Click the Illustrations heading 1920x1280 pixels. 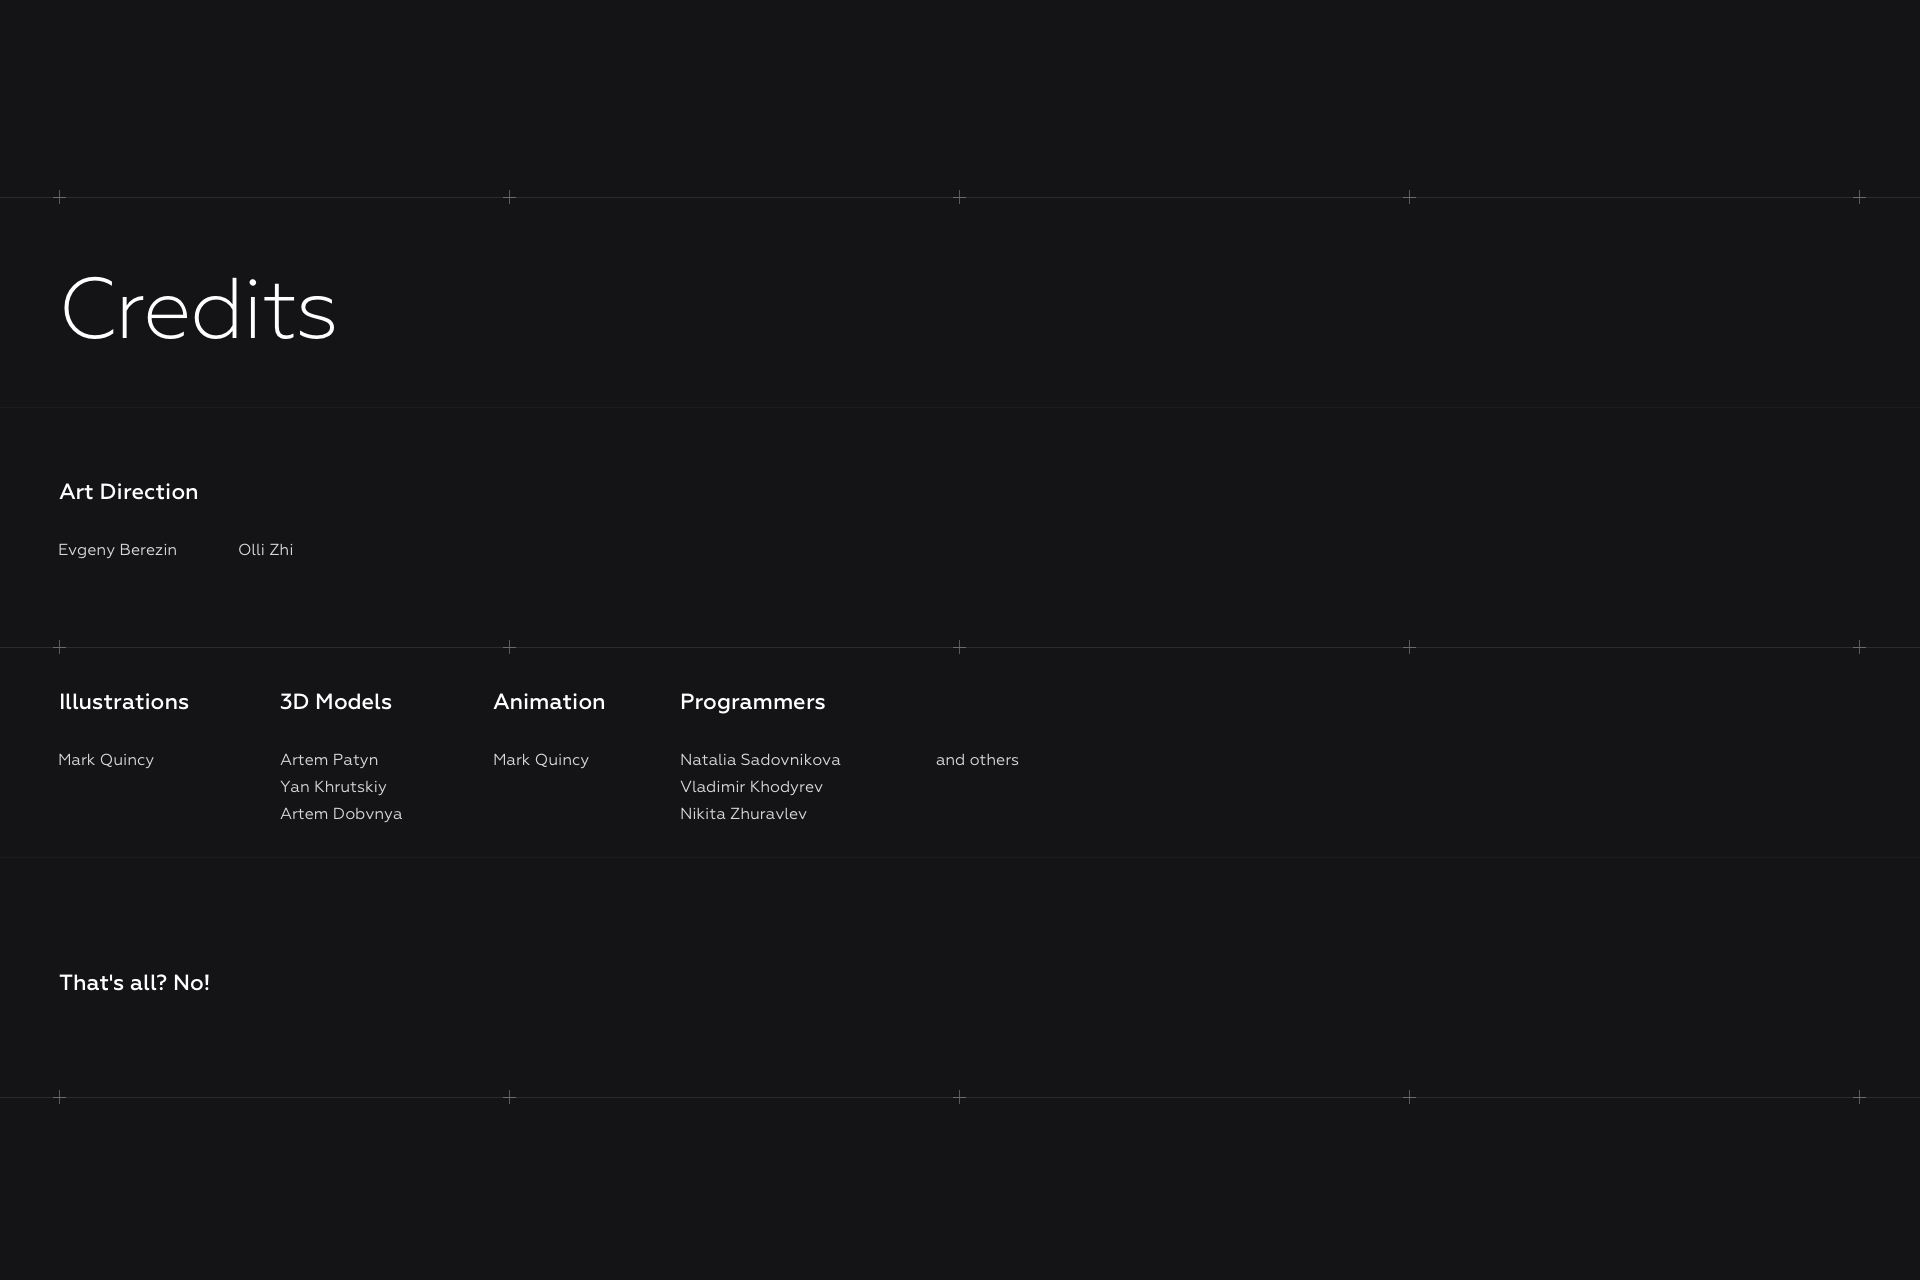124,702
